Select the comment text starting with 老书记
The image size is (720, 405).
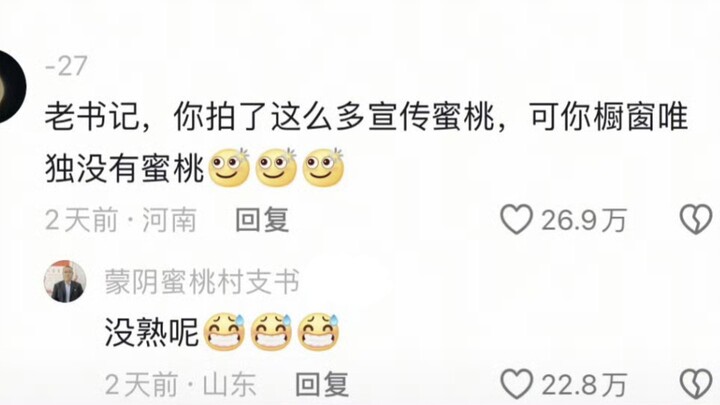click(x=366, y=143)
